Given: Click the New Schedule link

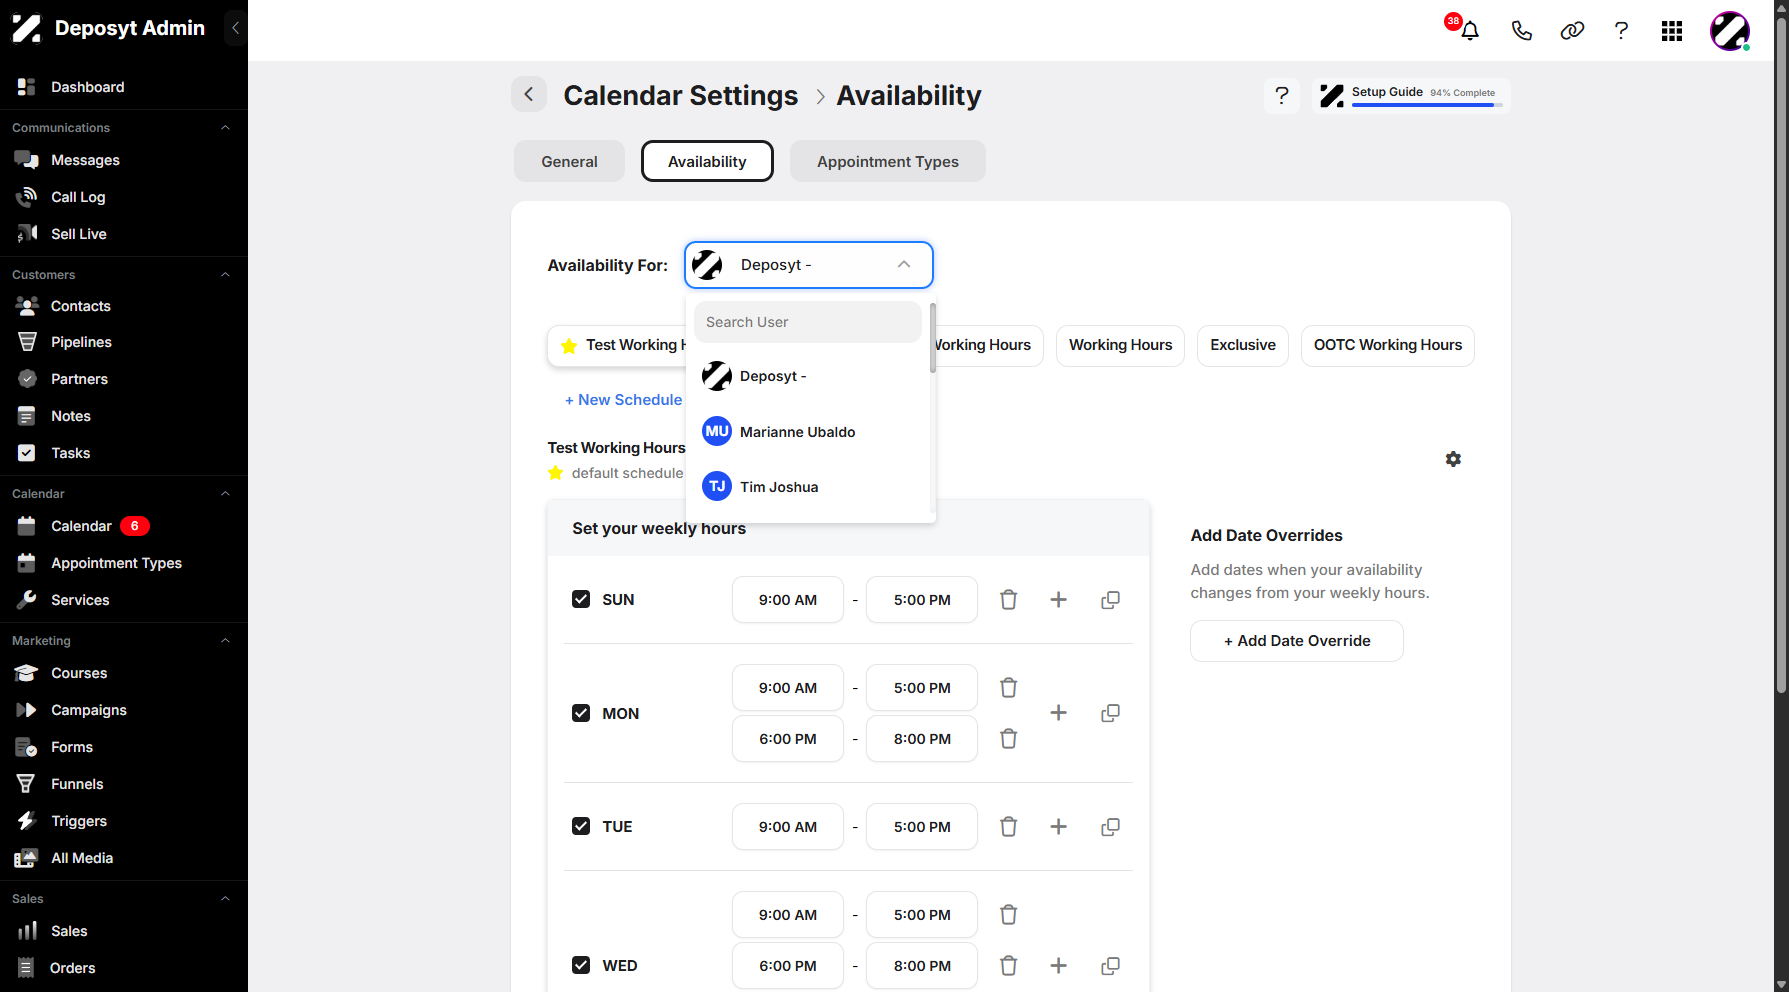Looking at the screenshot, I should tap(623, 400).
